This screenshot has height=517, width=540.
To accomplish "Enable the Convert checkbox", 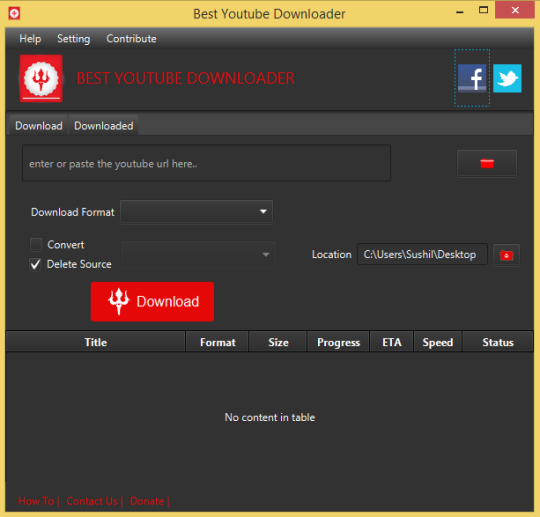I will (x=36, y=244).
